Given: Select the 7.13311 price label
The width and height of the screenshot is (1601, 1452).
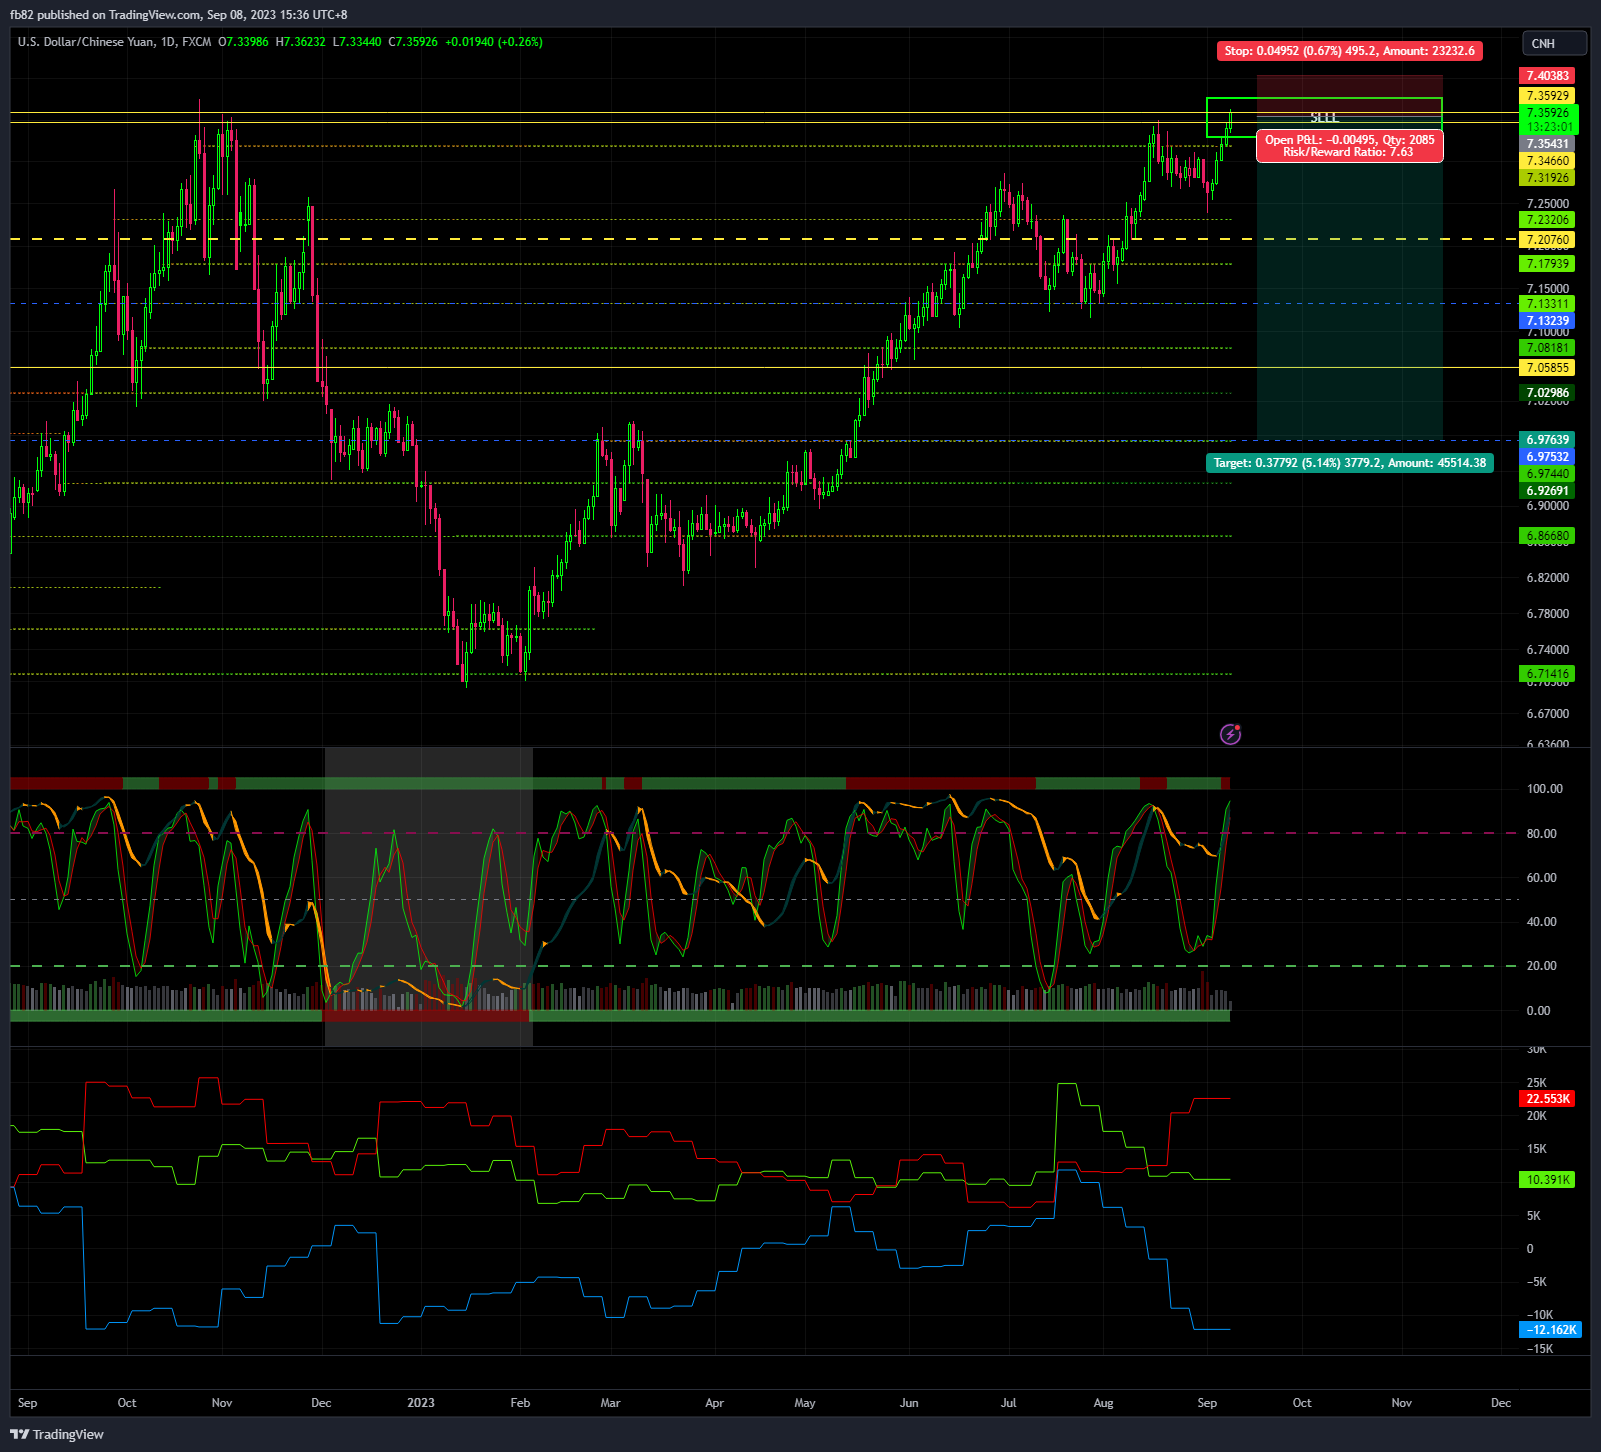Looking at the screenshot, I should (1548, 304).
